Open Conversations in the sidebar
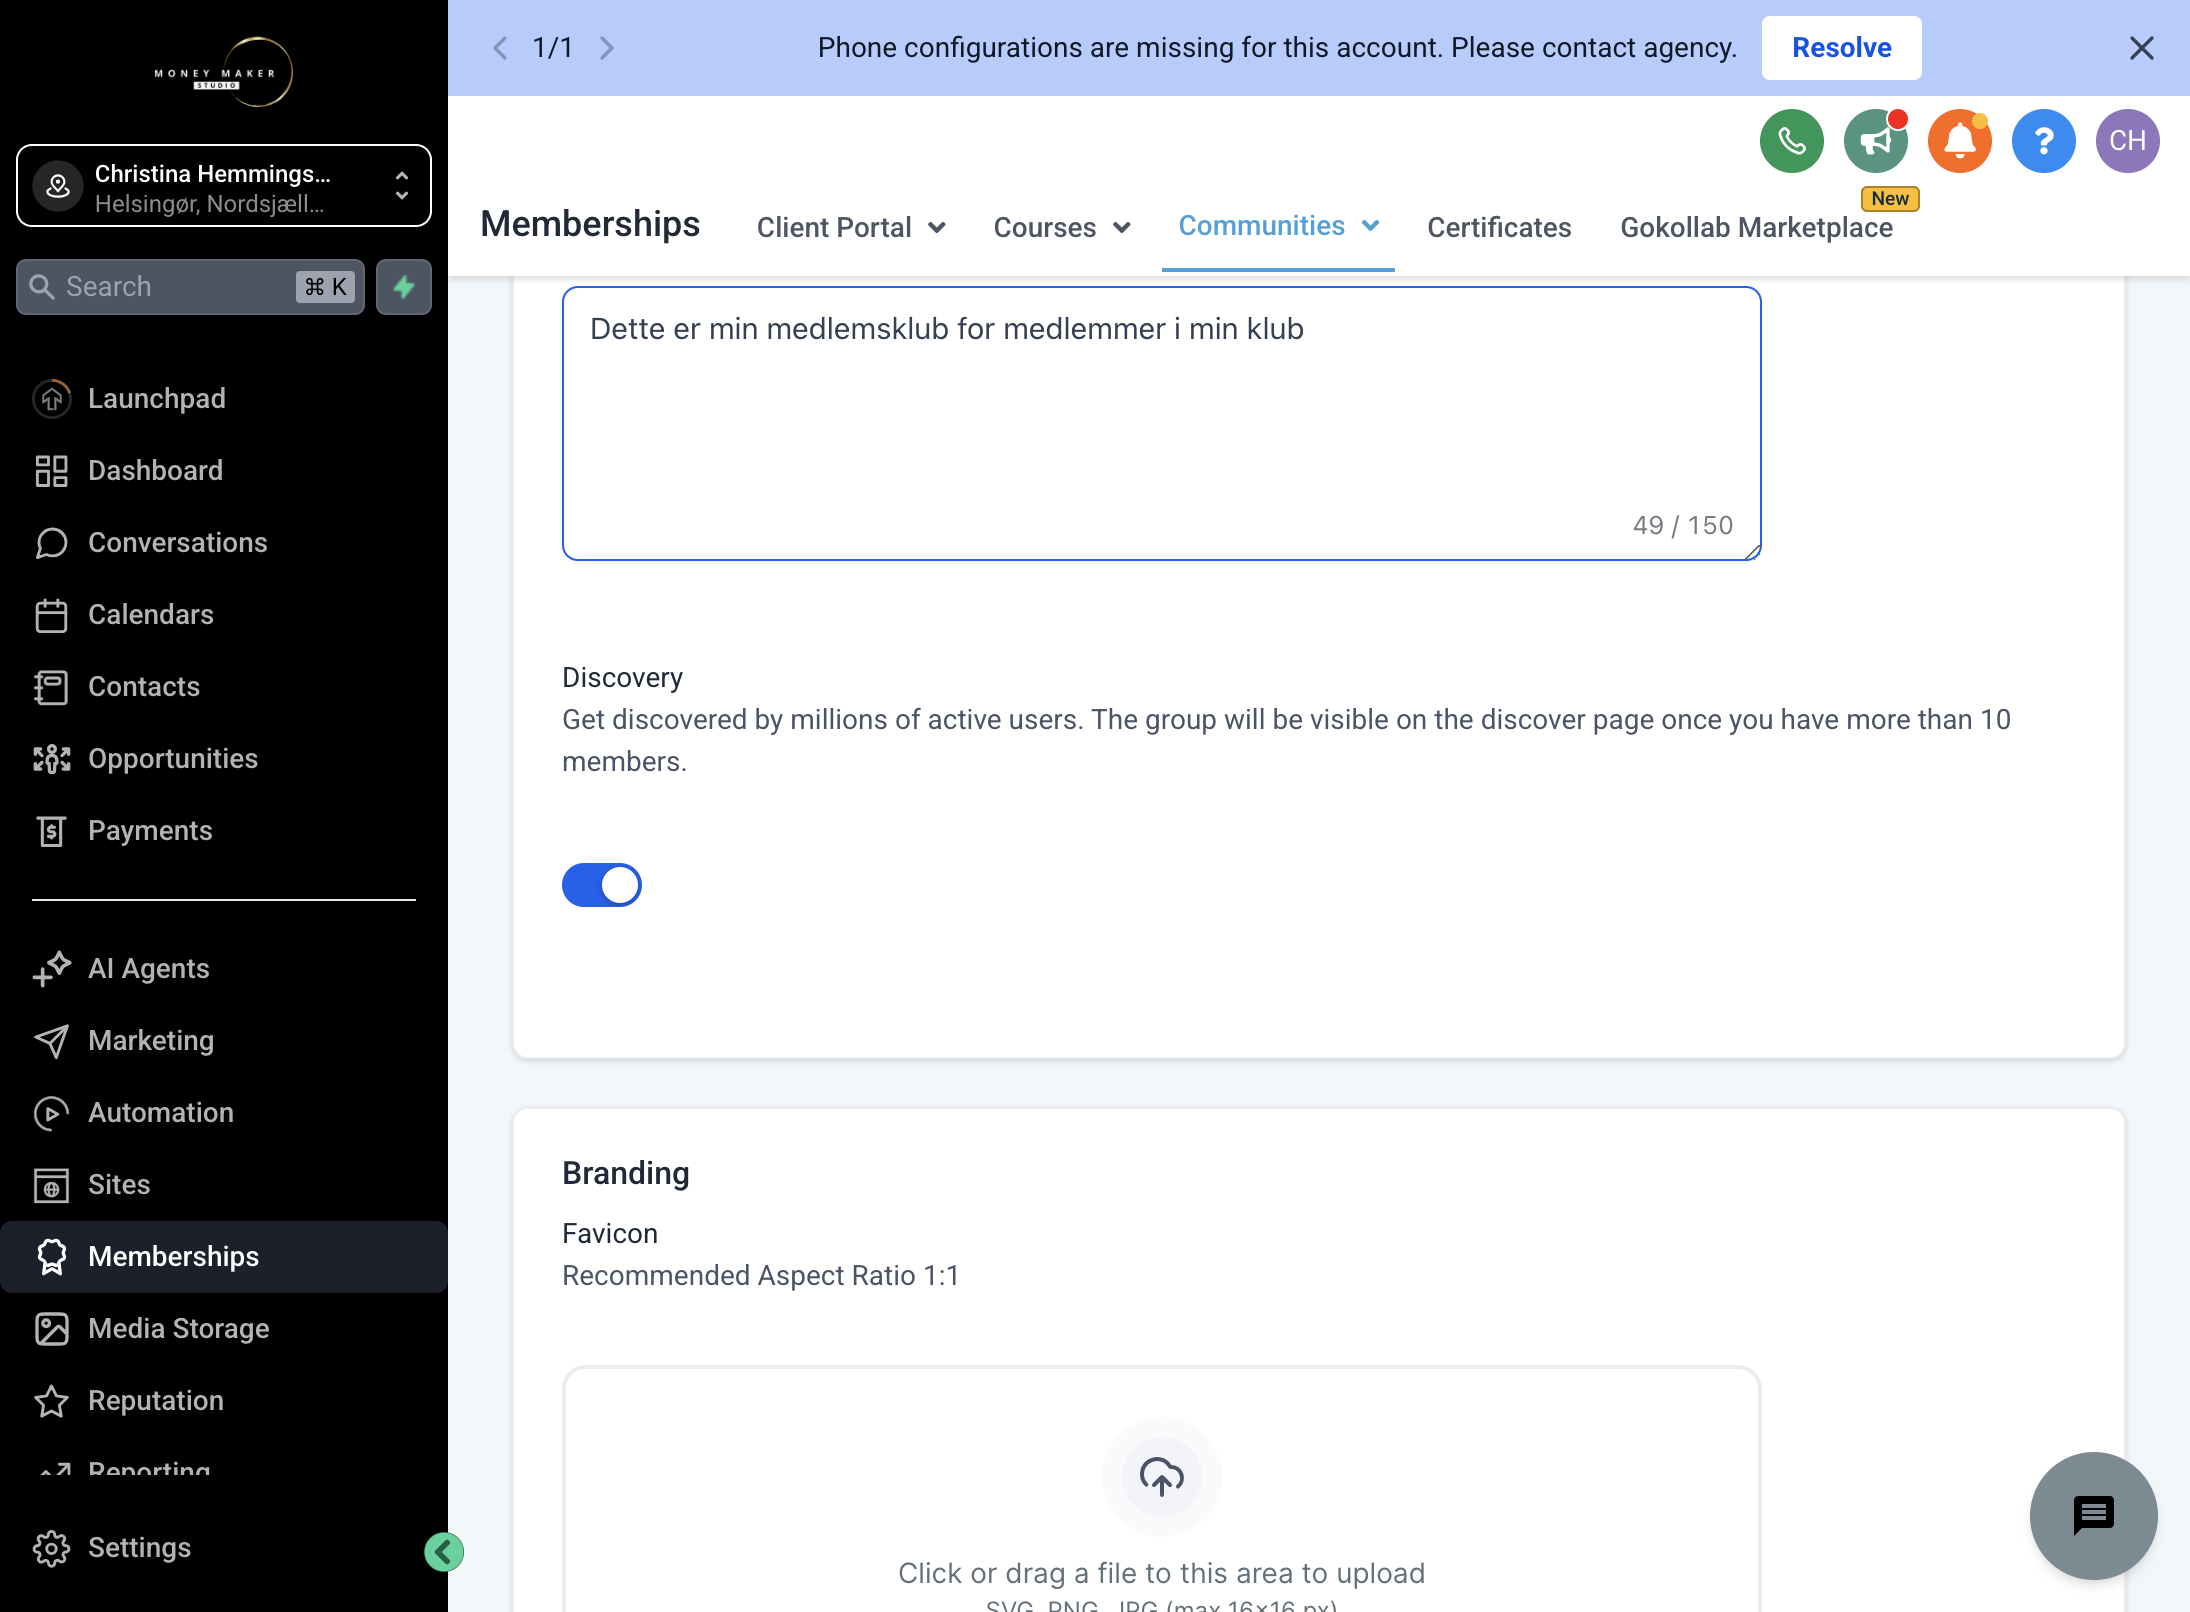This screenshot has height=1612, width=2190. coord(224,542)
